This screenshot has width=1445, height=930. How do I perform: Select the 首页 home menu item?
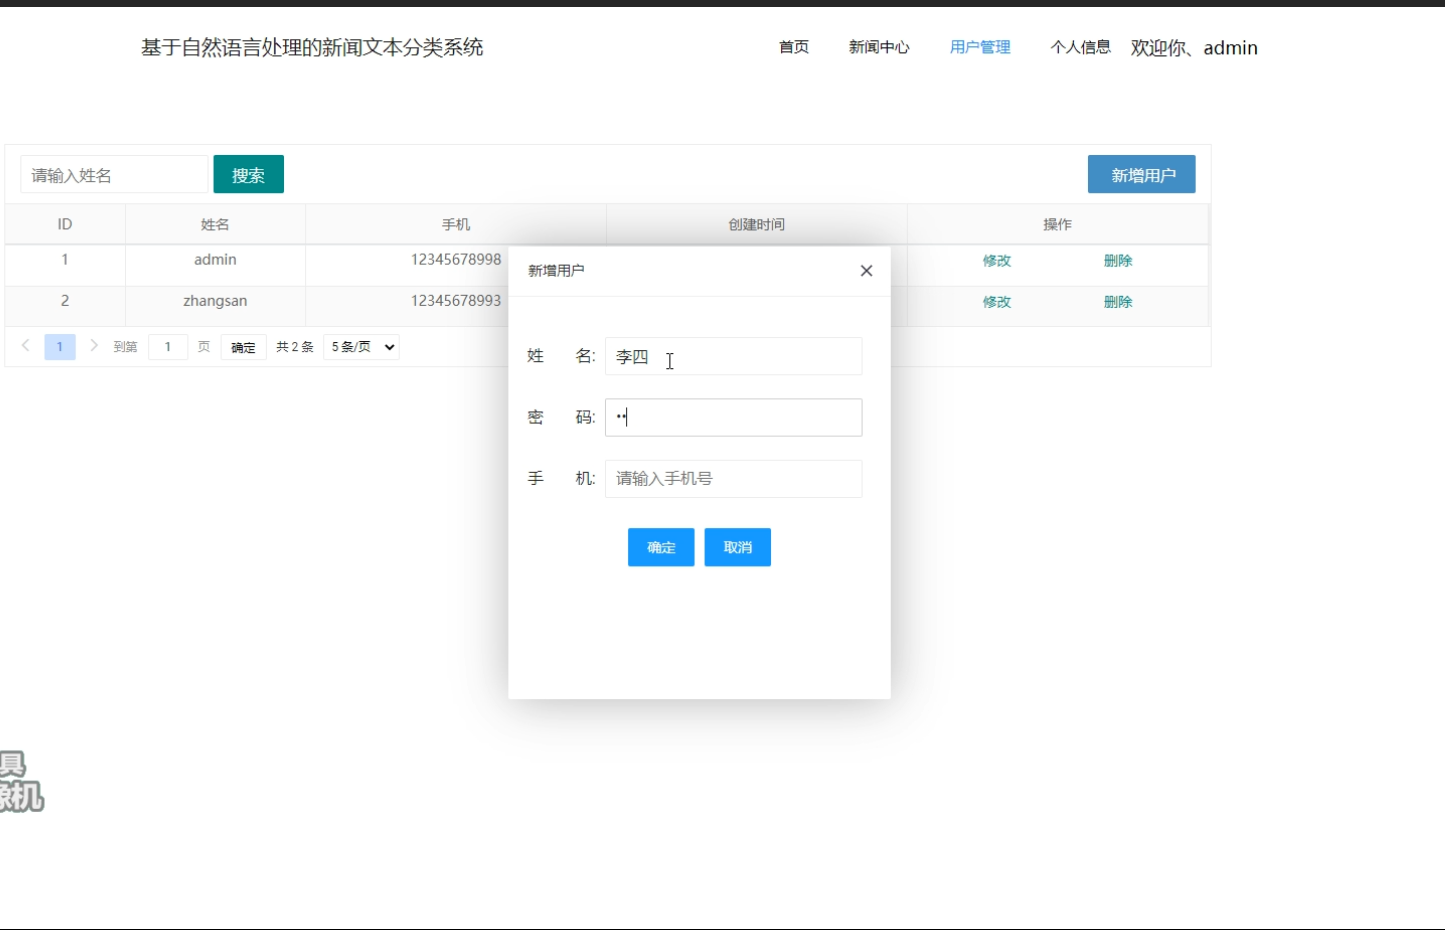click(x=793, y=47)
